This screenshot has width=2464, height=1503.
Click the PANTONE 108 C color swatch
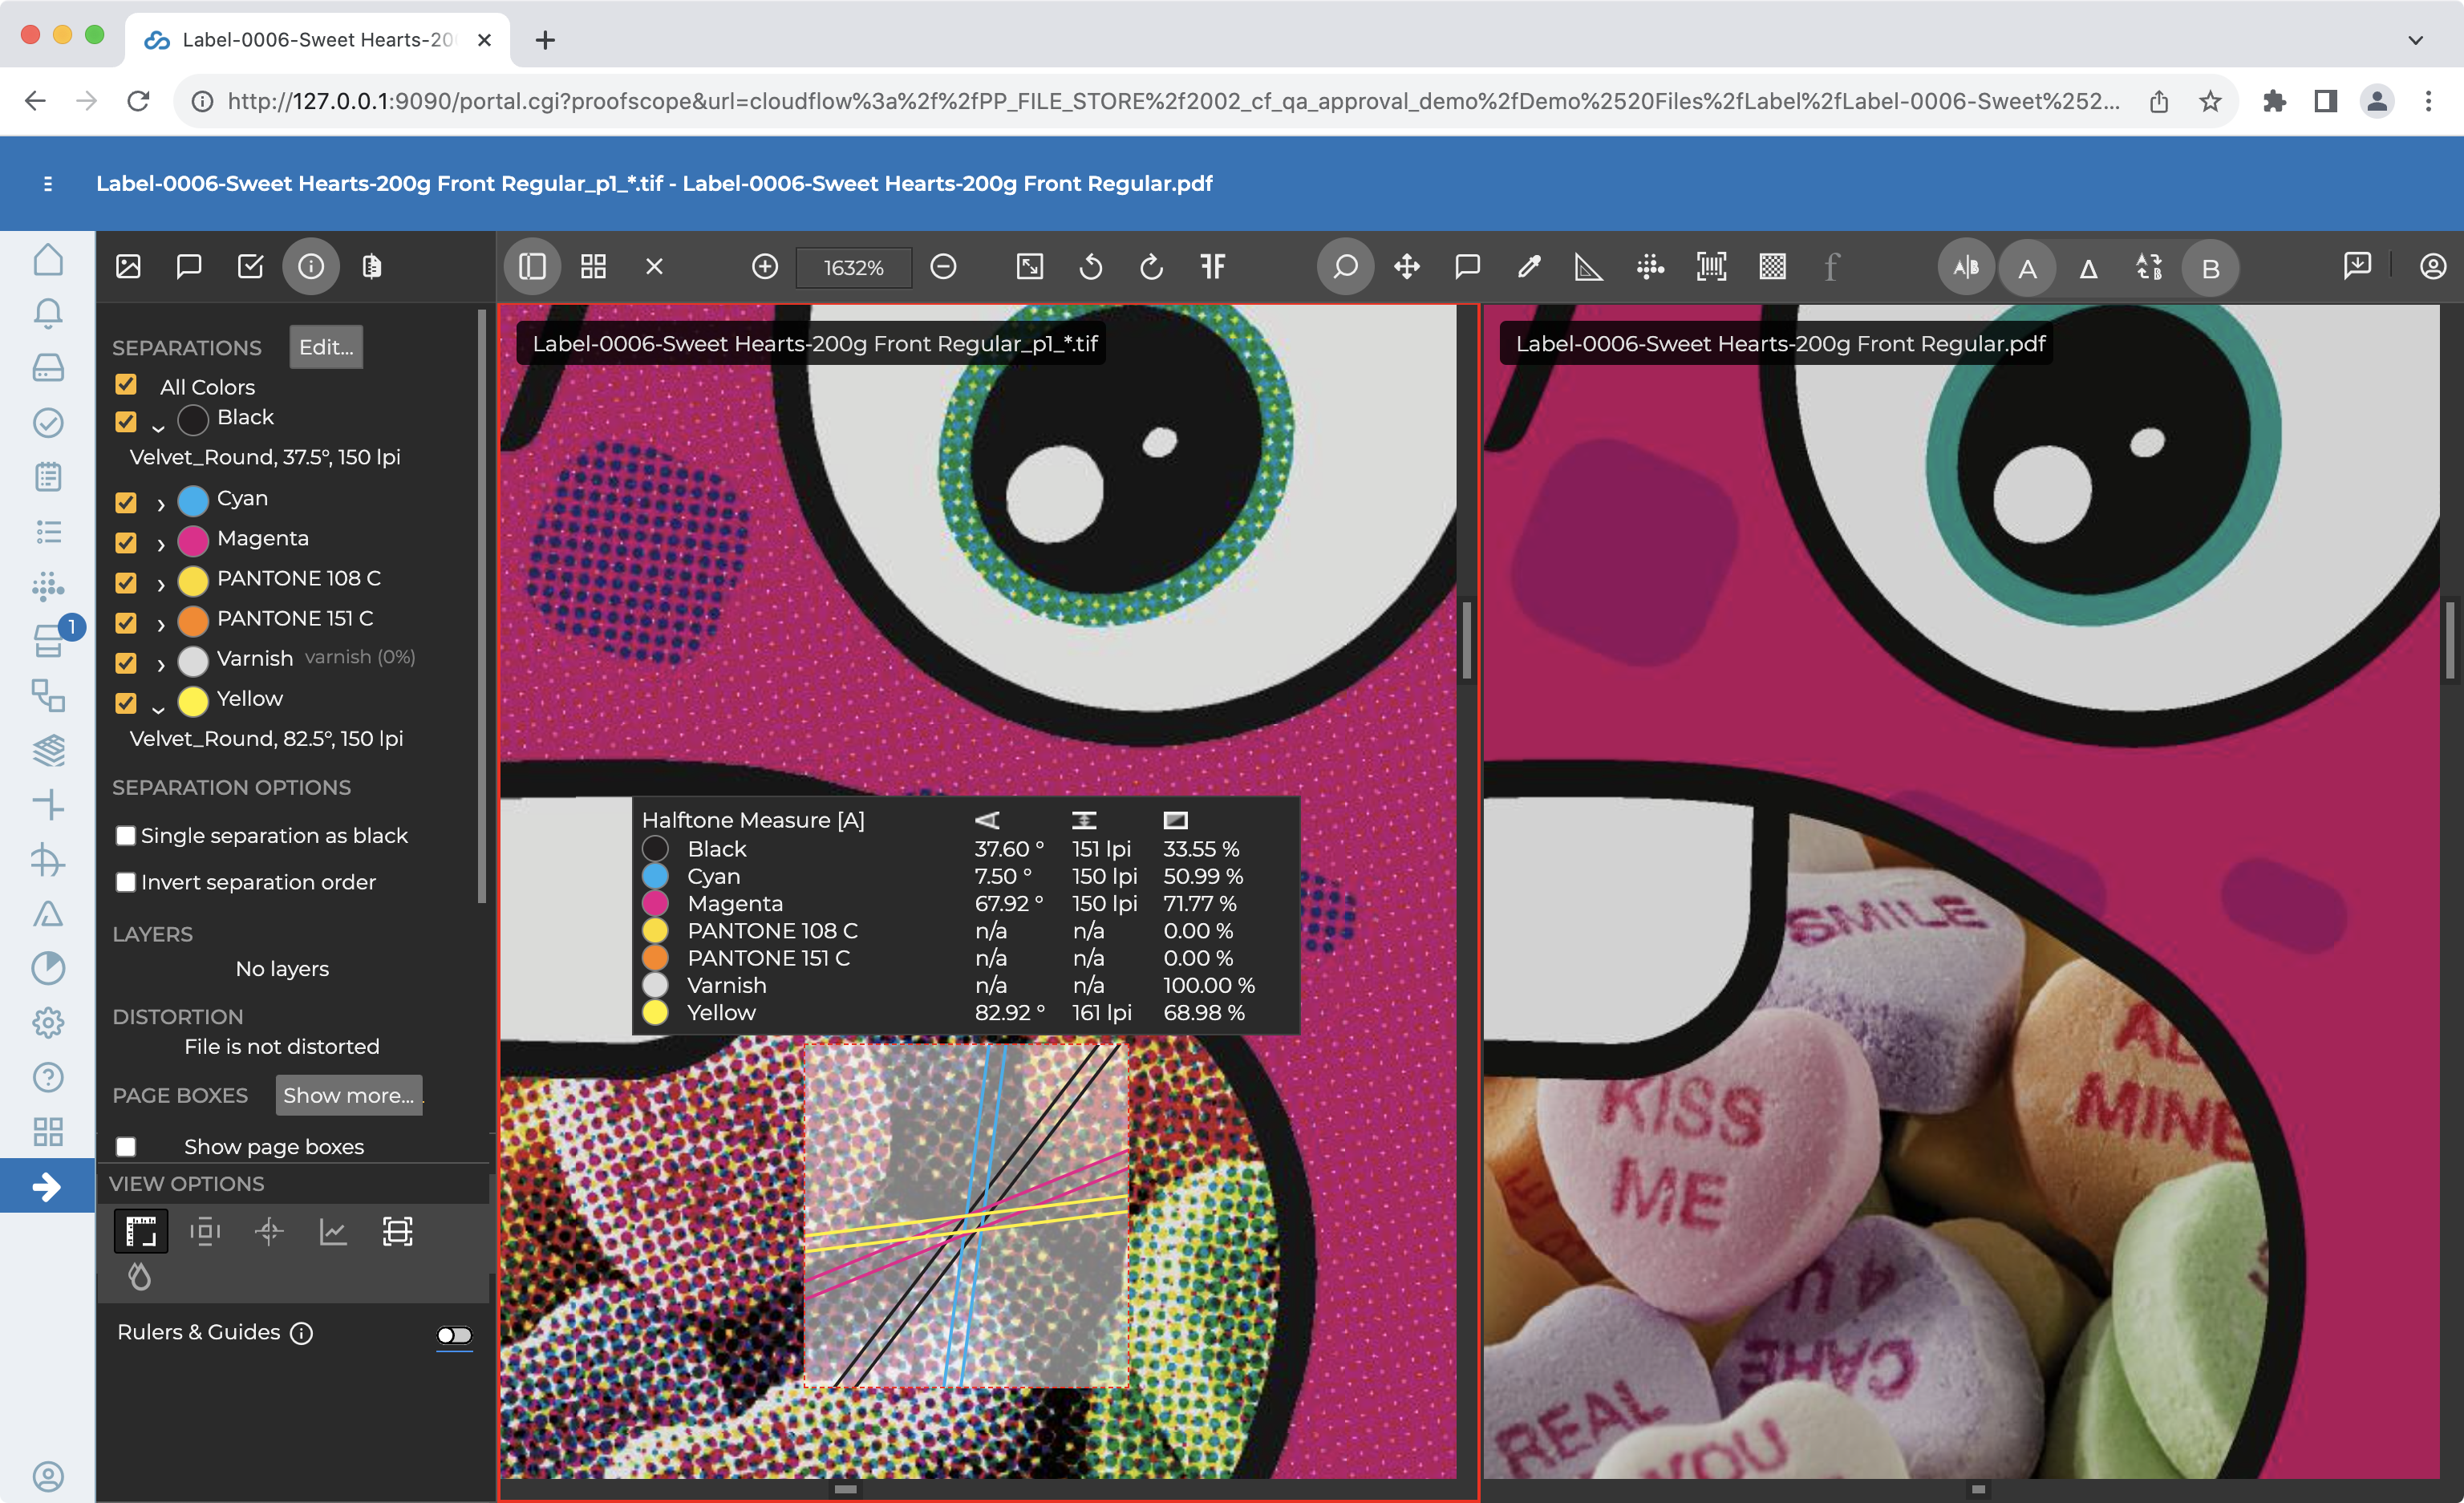pos(193,580)
